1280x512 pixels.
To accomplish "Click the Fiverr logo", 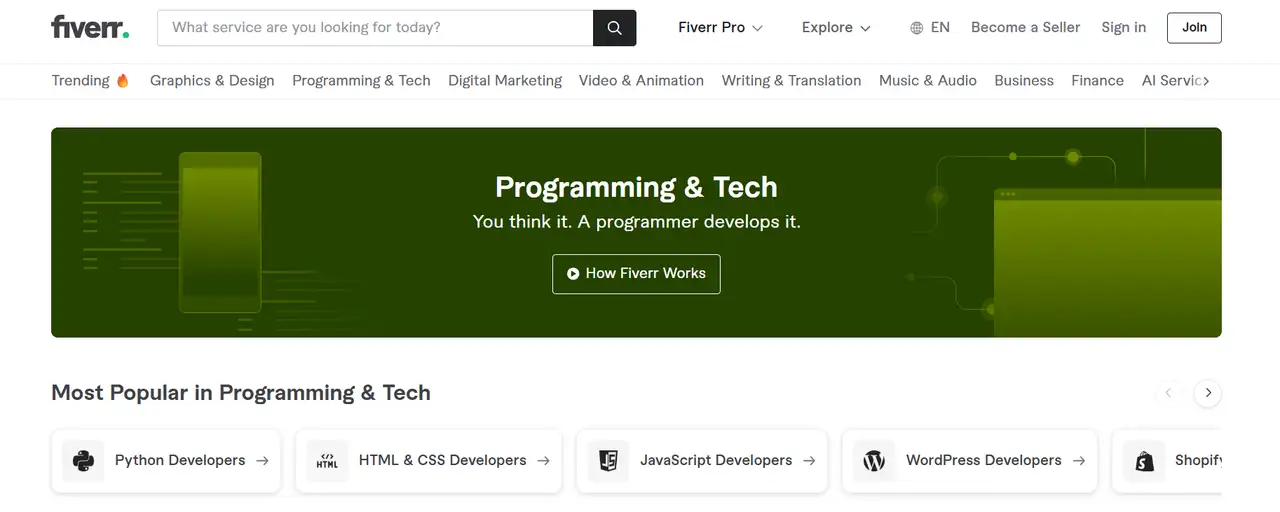I will (90, 27).
